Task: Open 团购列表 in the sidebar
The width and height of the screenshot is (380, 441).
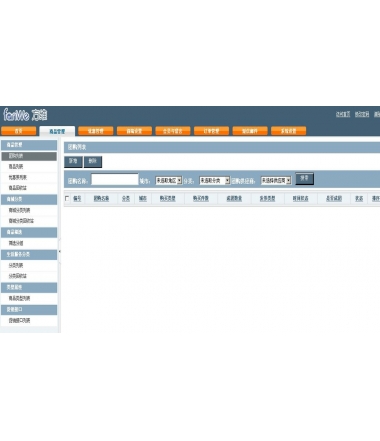Action: click(x=29, y=156)
